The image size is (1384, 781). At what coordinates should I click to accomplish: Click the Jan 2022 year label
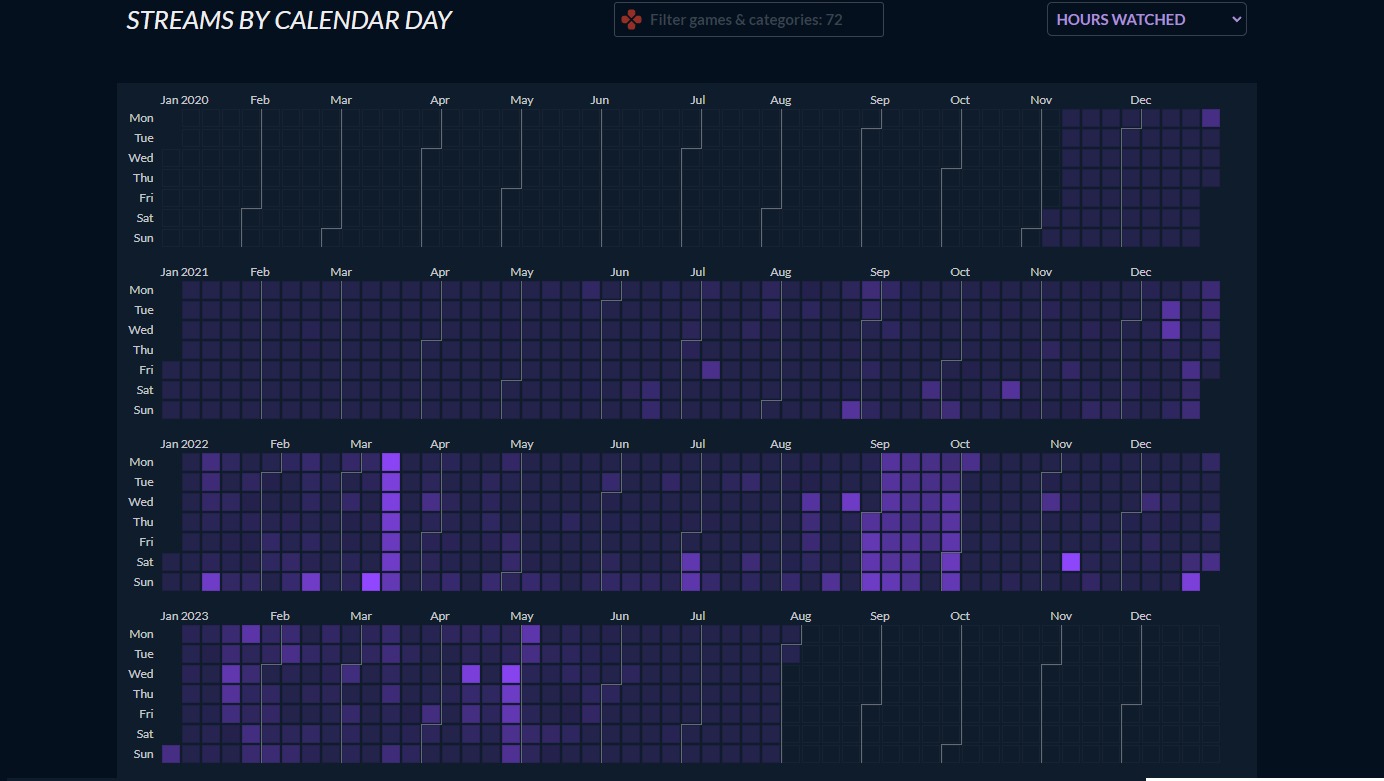coord(184,444)
